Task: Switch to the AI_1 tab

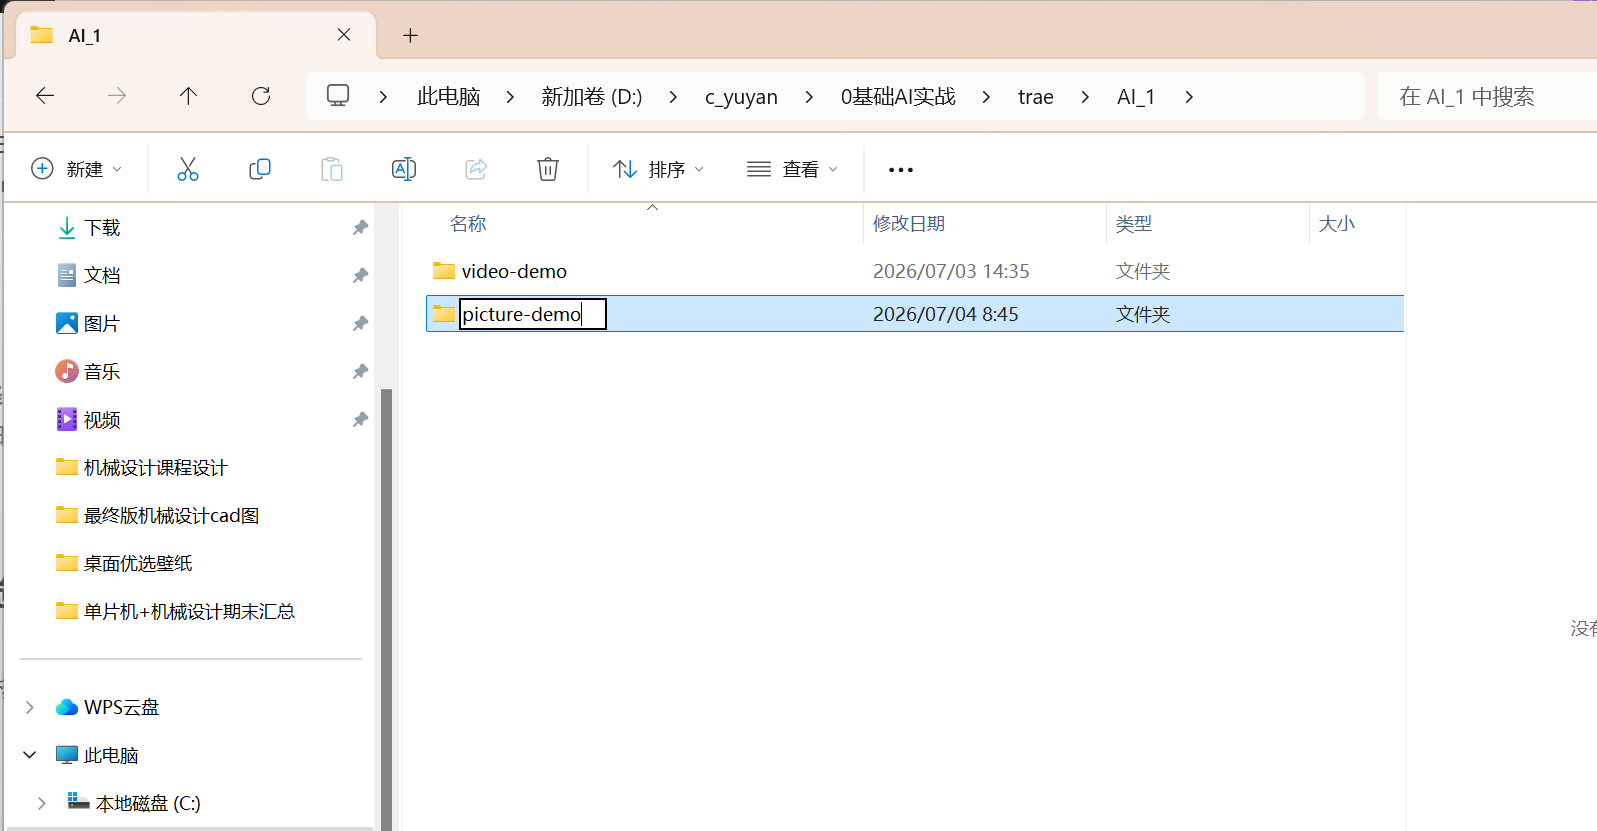Action: (x=196, y=36)
